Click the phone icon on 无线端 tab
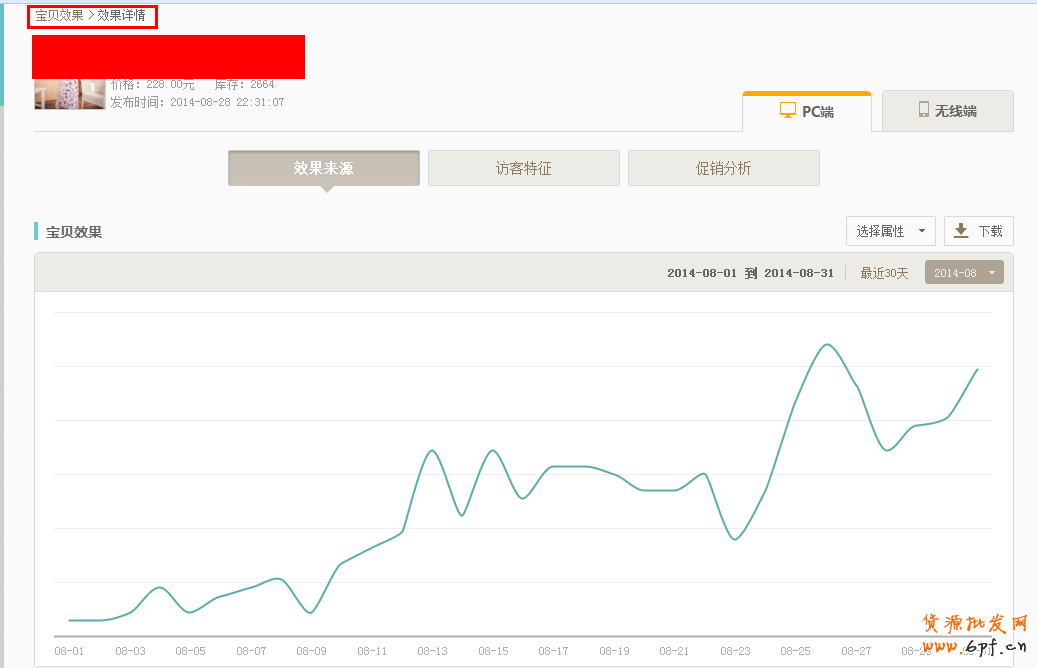Image resolution: width=1037 pixels, height=668 pixels. (x=924, y=111)
